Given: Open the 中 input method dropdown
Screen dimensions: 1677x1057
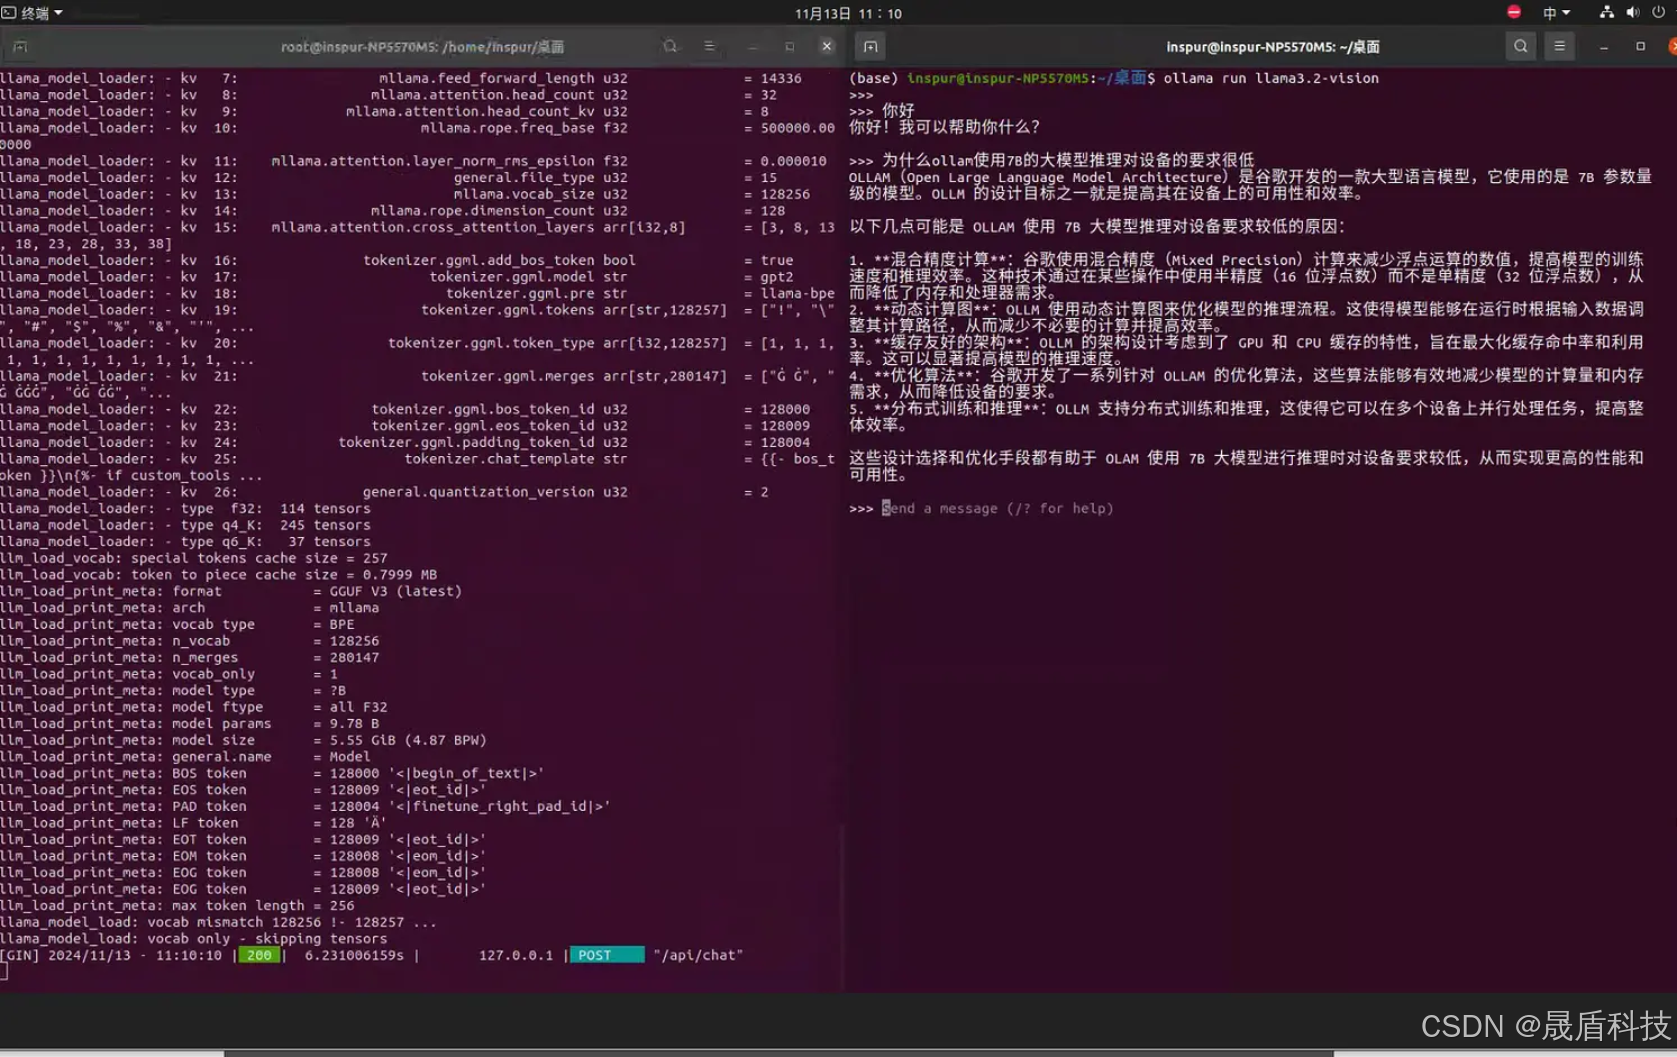Looking at the screenshot, I should click(1555, 13).
